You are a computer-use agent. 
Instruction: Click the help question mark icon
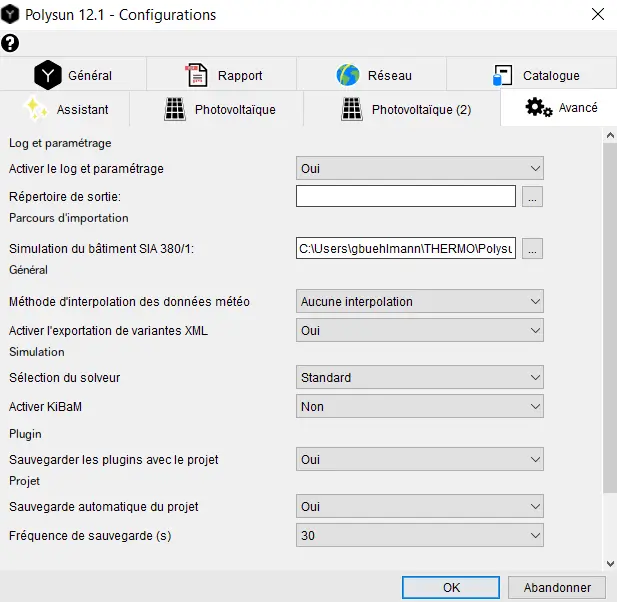pos(10,43)
